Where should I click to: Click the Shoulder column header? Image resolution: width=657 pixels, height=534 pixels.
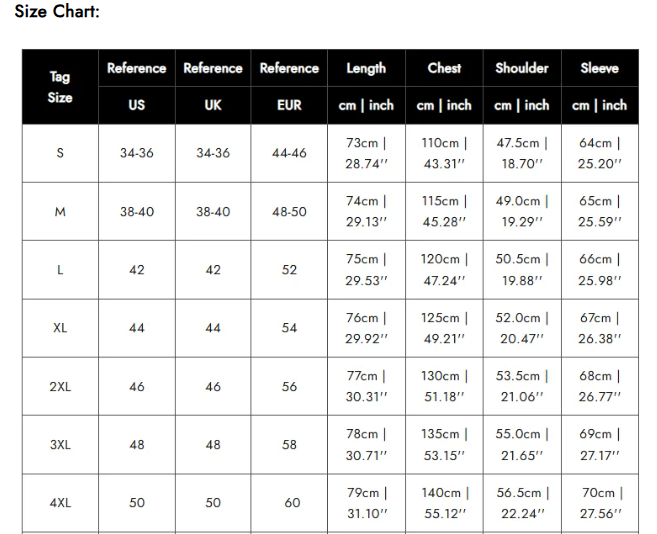[522, 68]
